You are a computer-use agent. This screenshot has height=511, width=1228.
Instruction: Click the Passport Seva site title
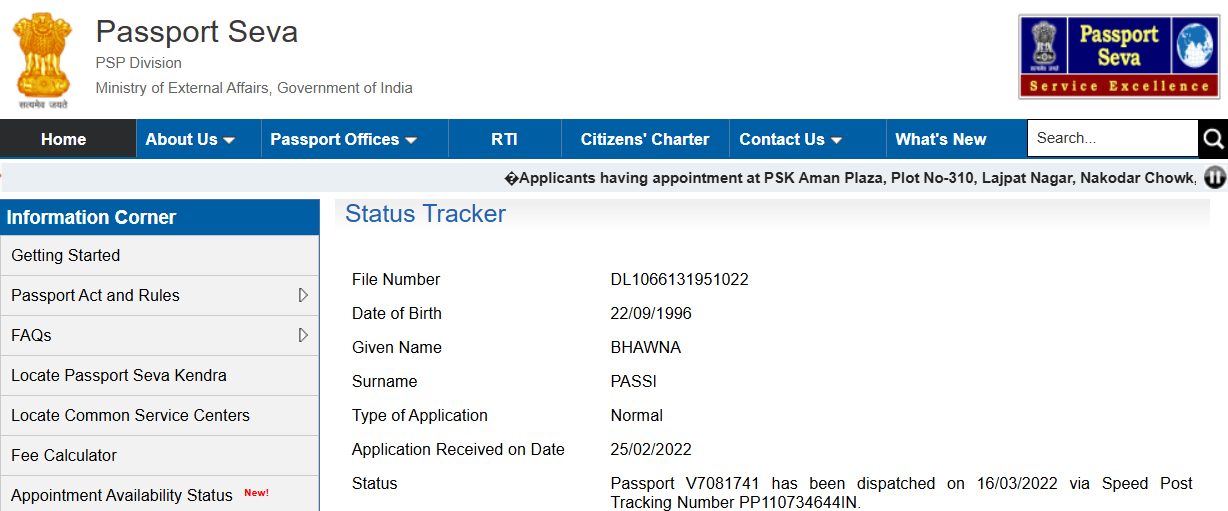click(197, 32)
